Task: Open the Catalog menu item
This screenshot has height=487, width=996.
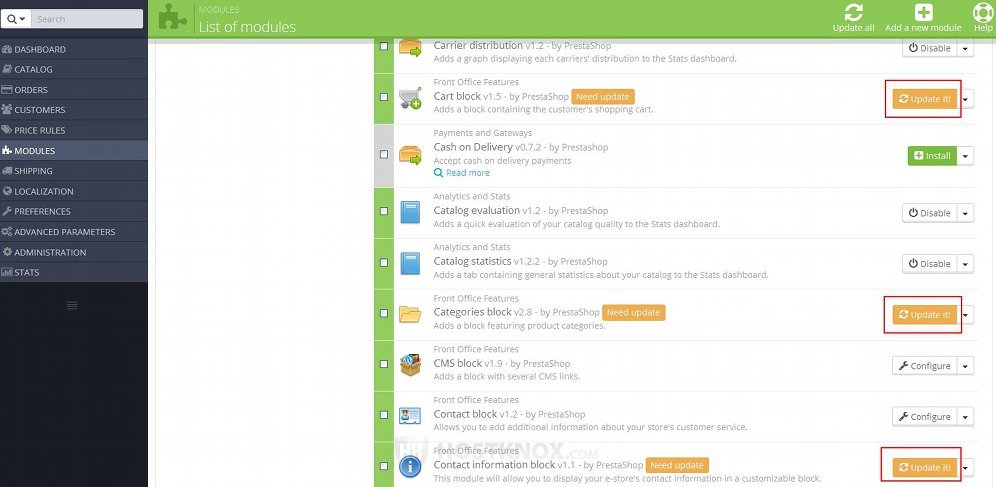Action: coord(74,69)
